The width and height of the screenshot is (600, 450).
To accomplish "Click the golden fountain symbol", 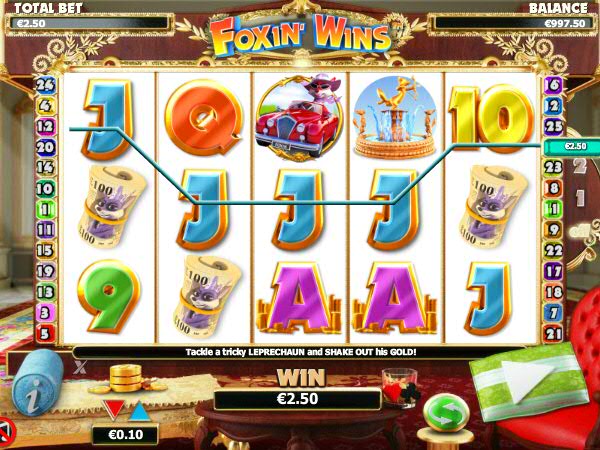I will click(395, 117).
